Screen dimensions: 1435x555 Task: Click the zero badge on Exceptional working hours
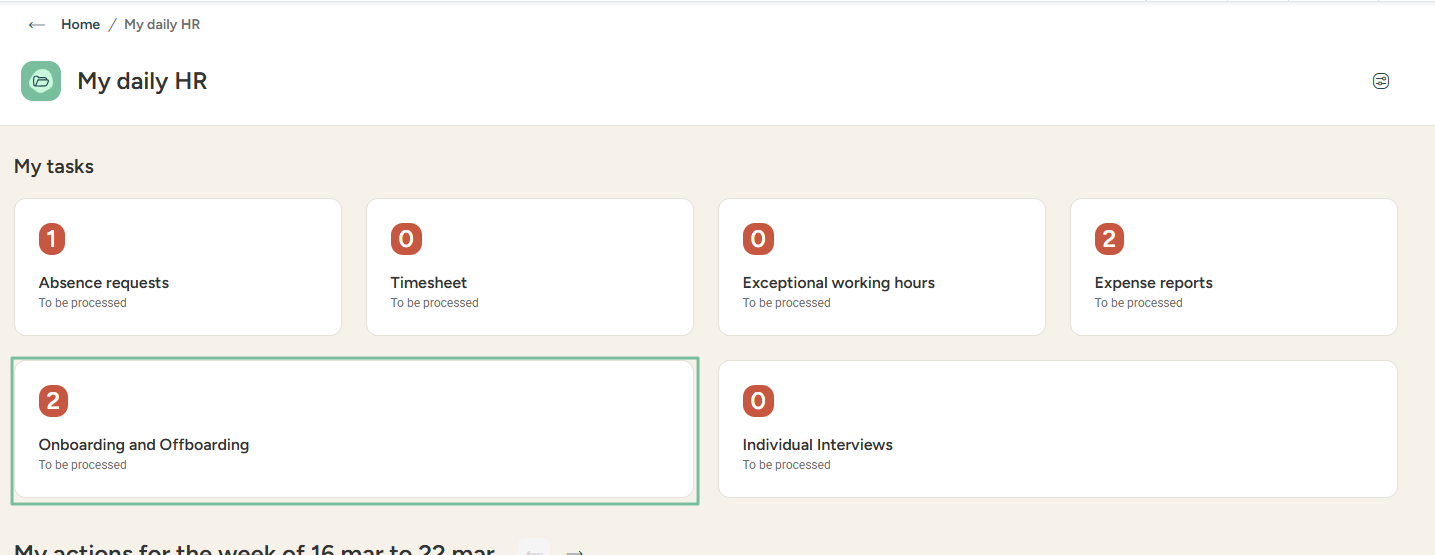point(757,239)
